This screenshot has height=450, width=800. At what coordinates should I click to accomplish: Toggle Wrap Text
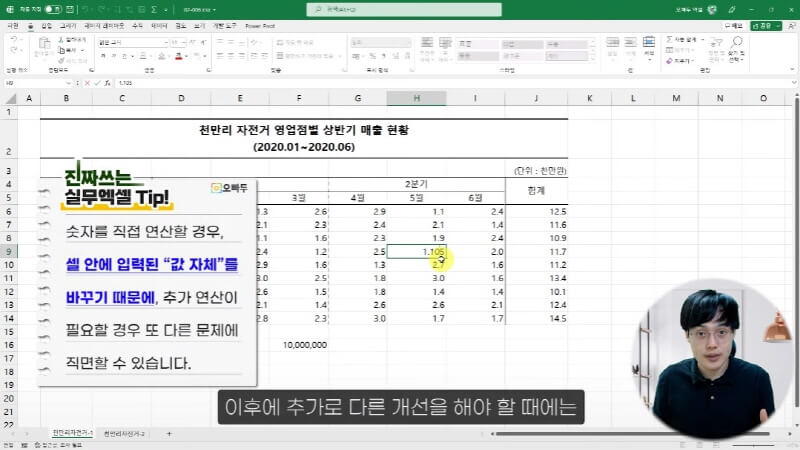pyautogui.click(x=295, y=43)
